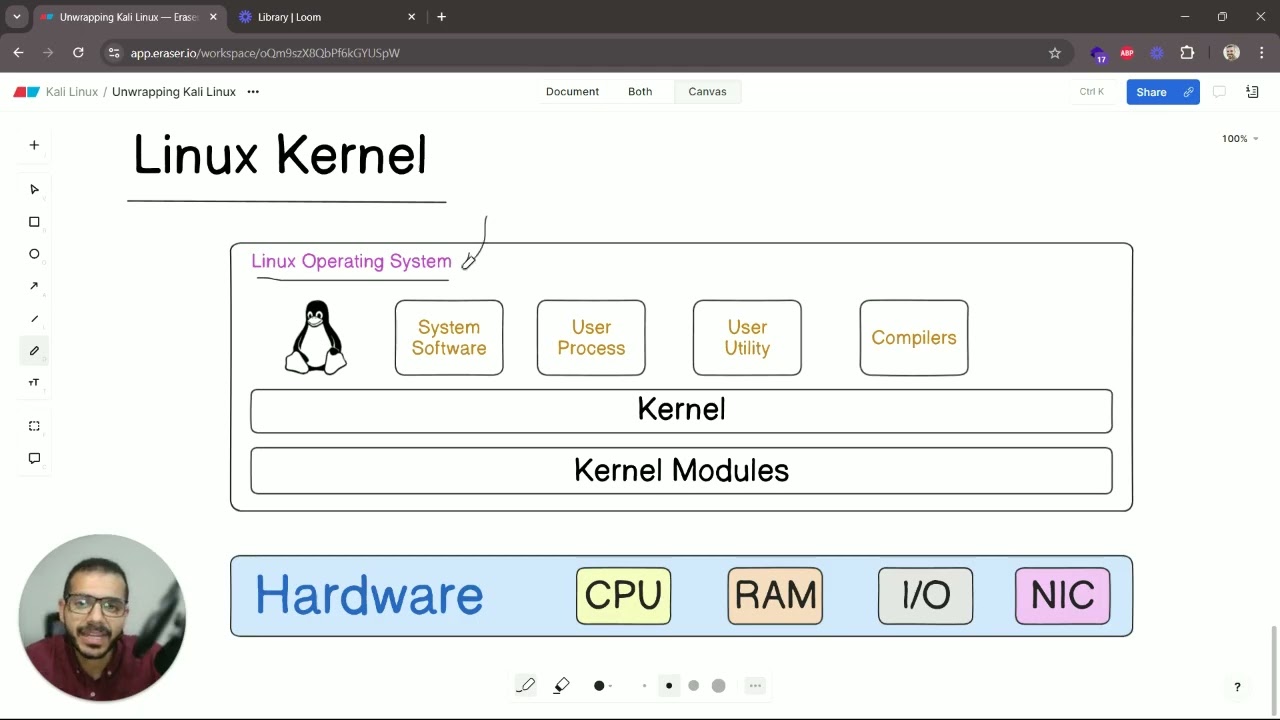This screenshot has height=720, width=1280.
Task: Open the file options ellipsis menu
Action: [253, 92]
